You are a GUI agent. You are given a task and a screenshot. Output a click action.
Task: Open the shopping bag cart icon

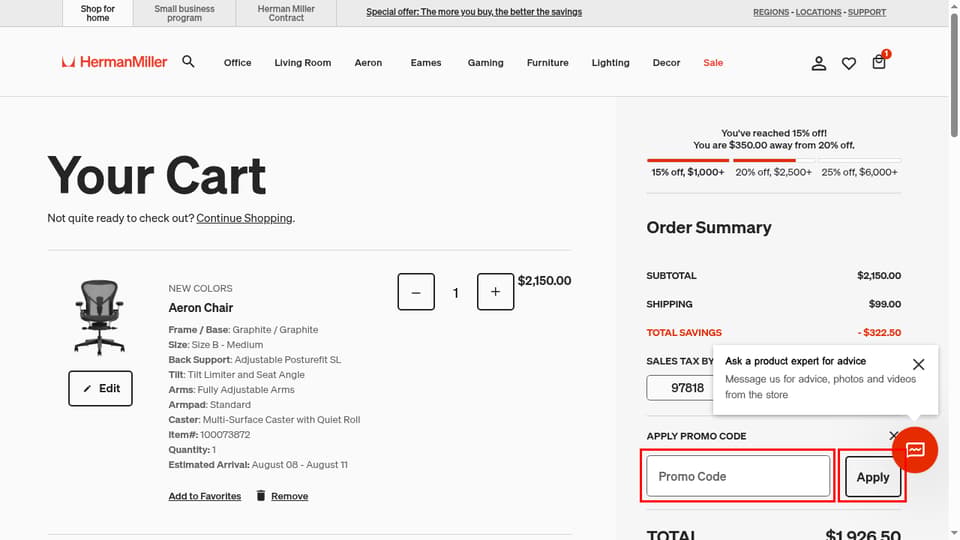tap(879, 62)
